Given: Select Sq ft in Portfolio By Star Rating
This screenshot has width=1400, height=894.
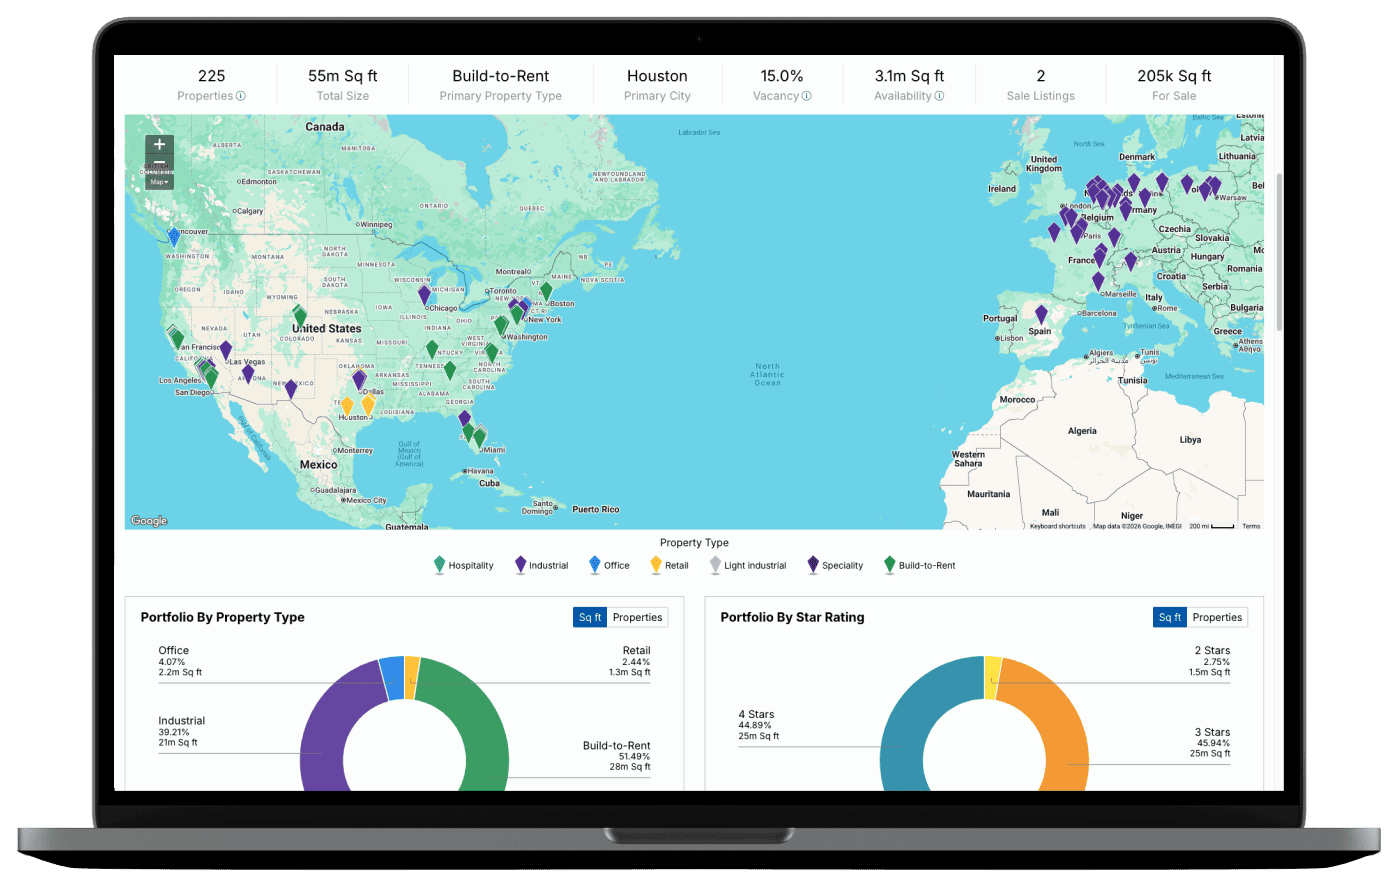Looking at the screenshot, I should (x=1170, y=618).
